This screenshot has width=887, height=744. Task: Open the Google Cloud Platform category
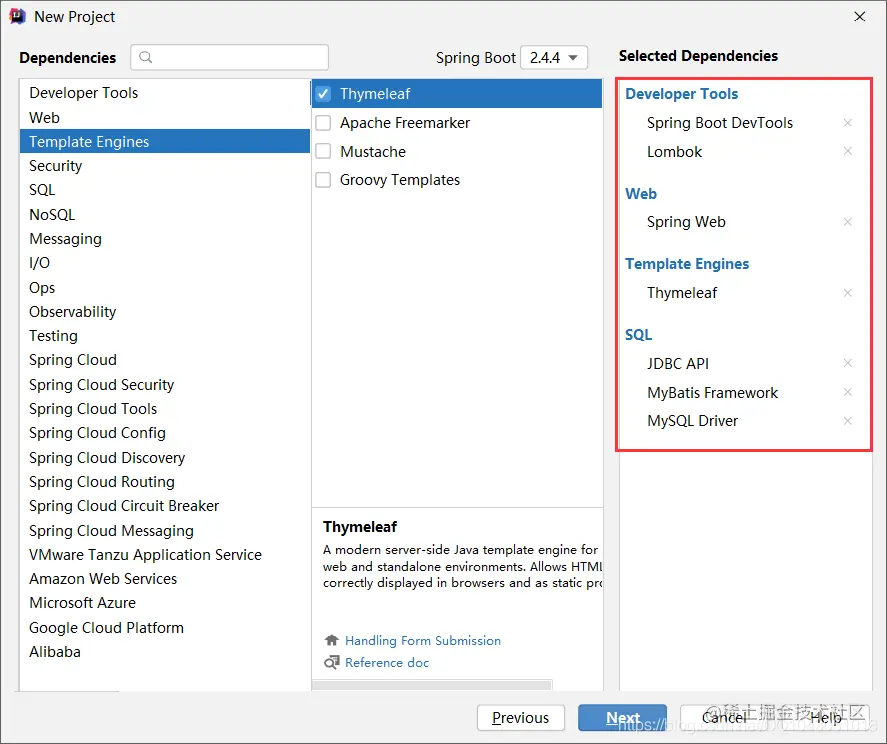point(165,627)
